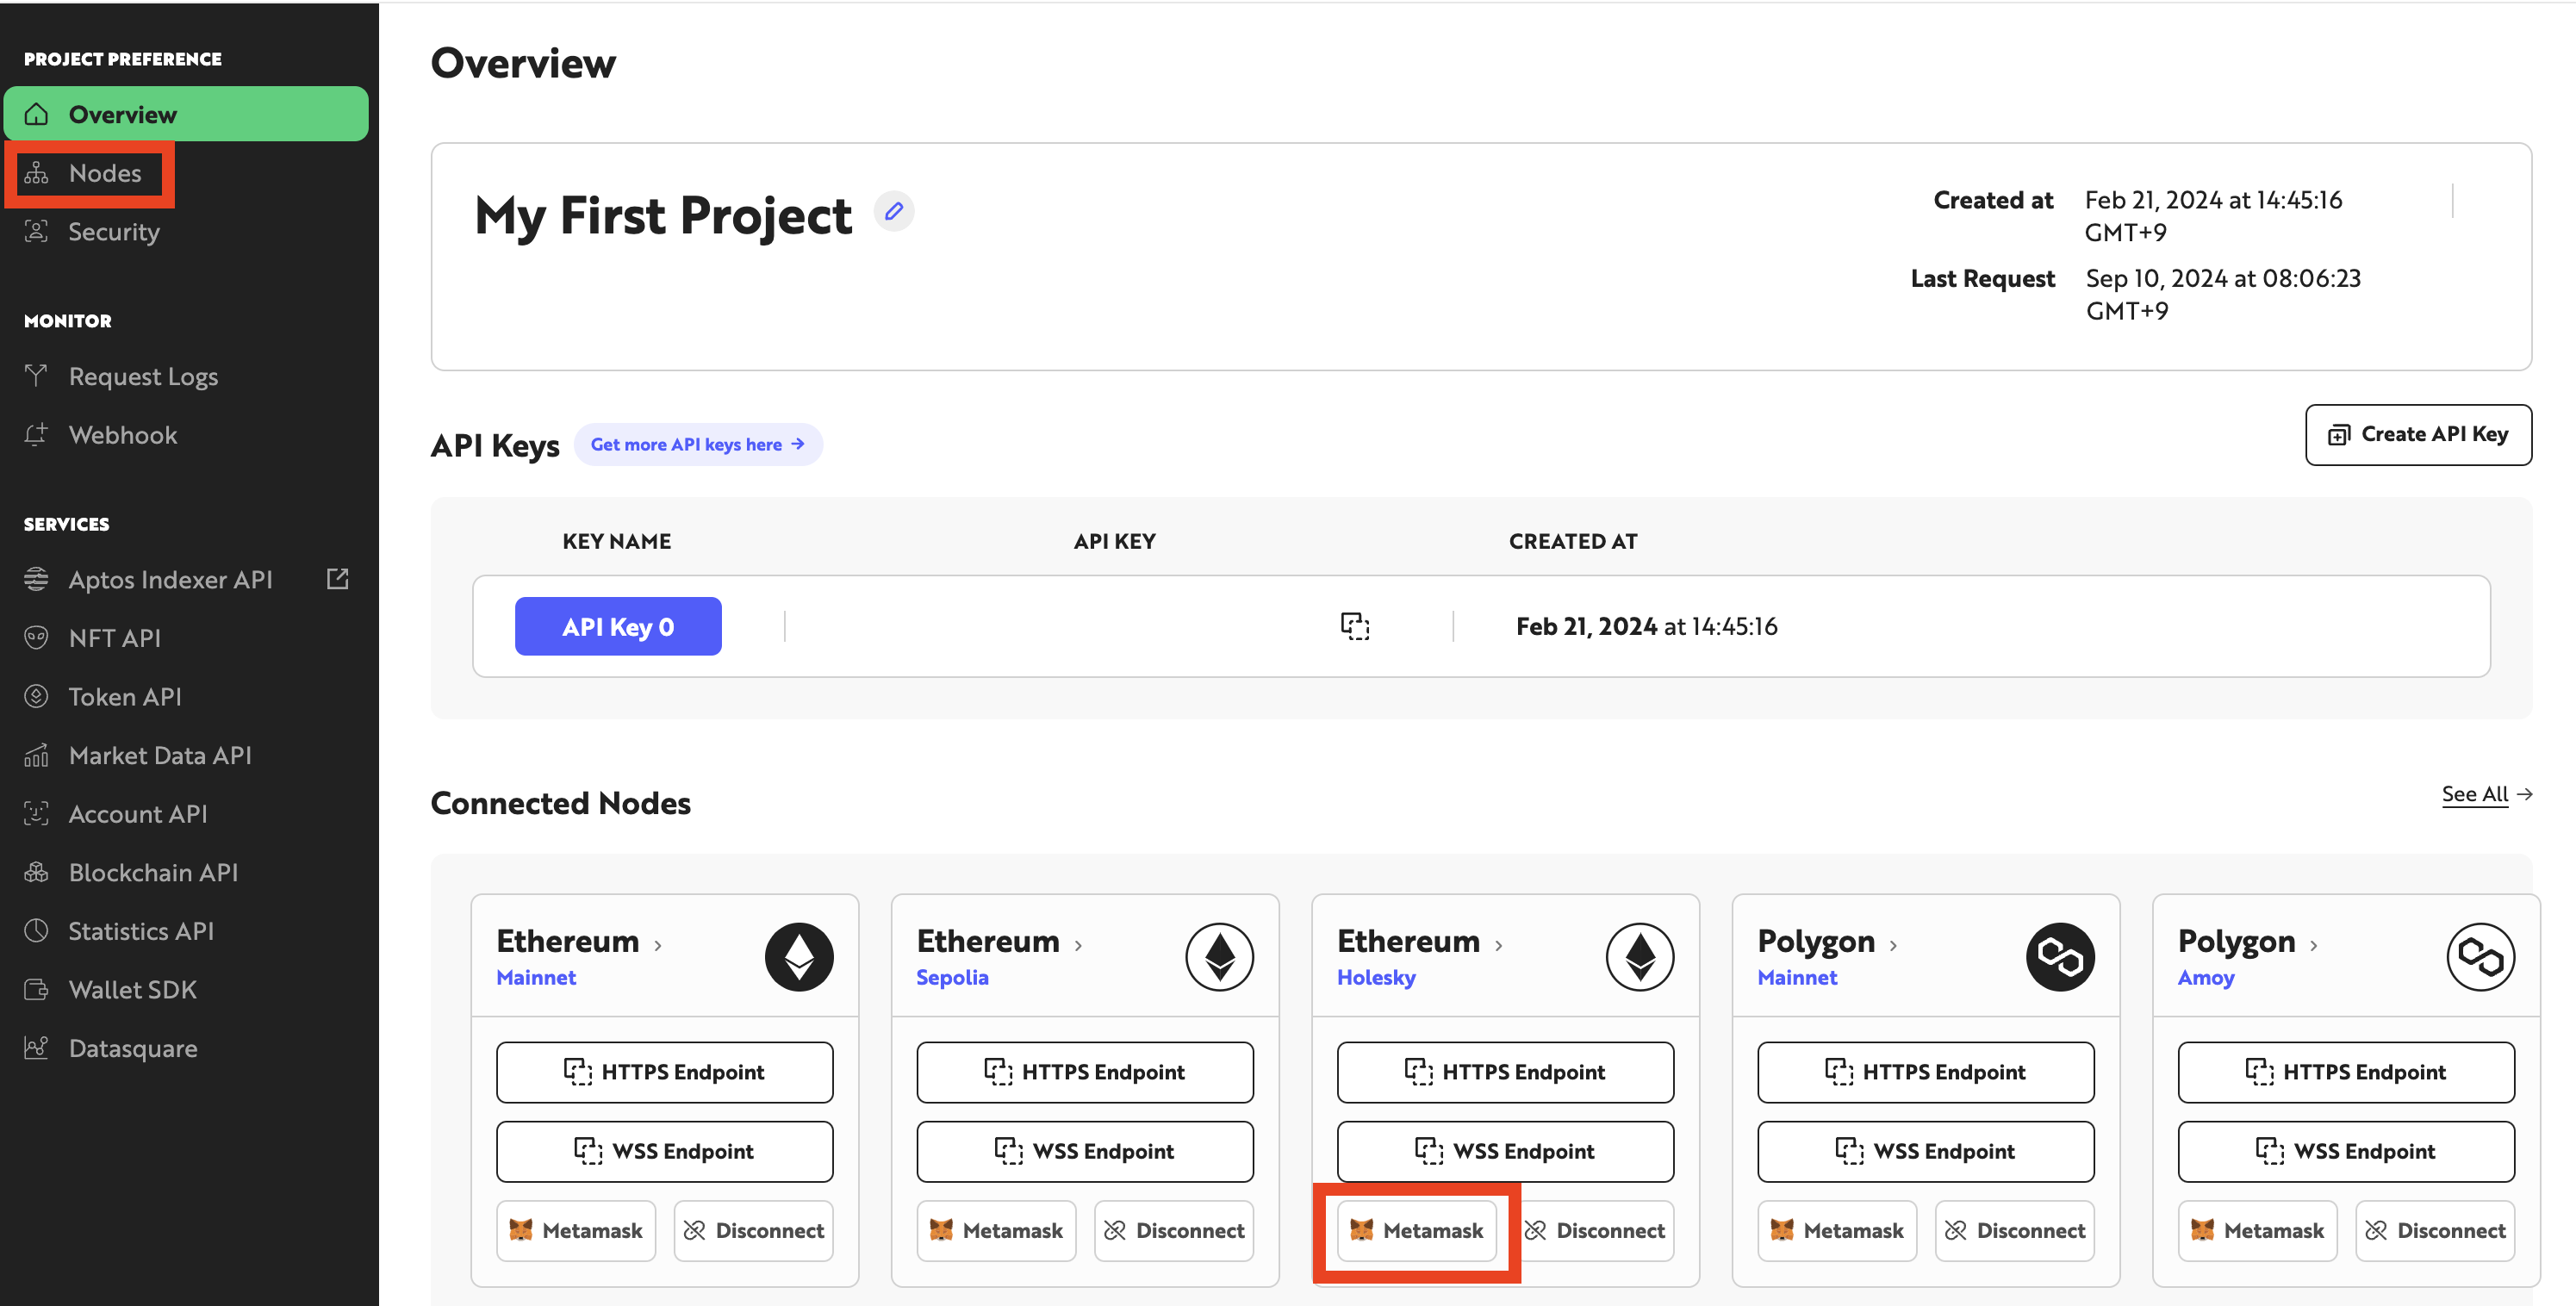Follow the Get more API keys here link
The width and height of the screenshot is (2576, 1306).
click(698, 444)
